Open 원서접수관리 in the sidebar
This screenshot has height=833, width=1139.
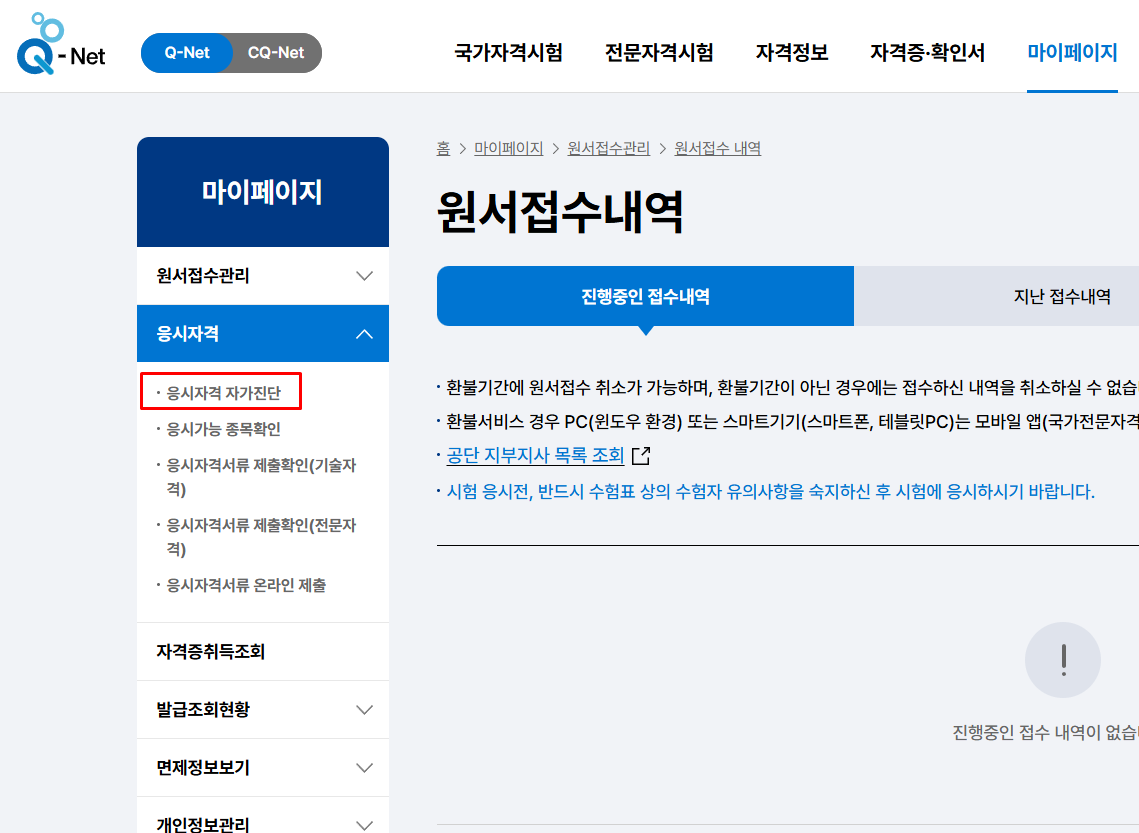(x=203, y=276)
